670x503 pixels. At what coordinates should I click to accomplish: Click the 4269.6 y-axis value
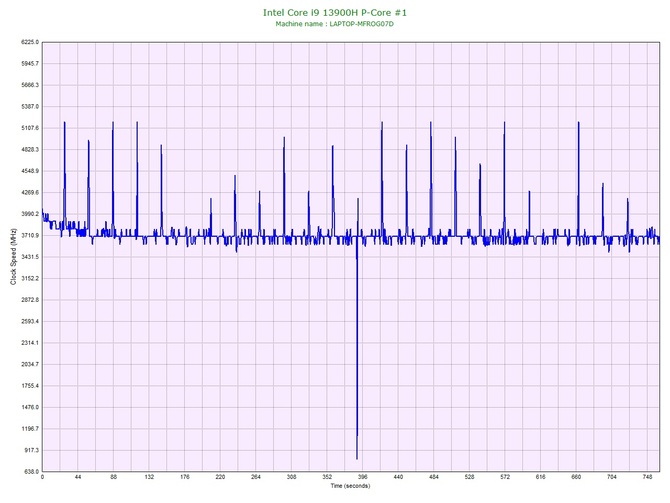click(30, 193)
